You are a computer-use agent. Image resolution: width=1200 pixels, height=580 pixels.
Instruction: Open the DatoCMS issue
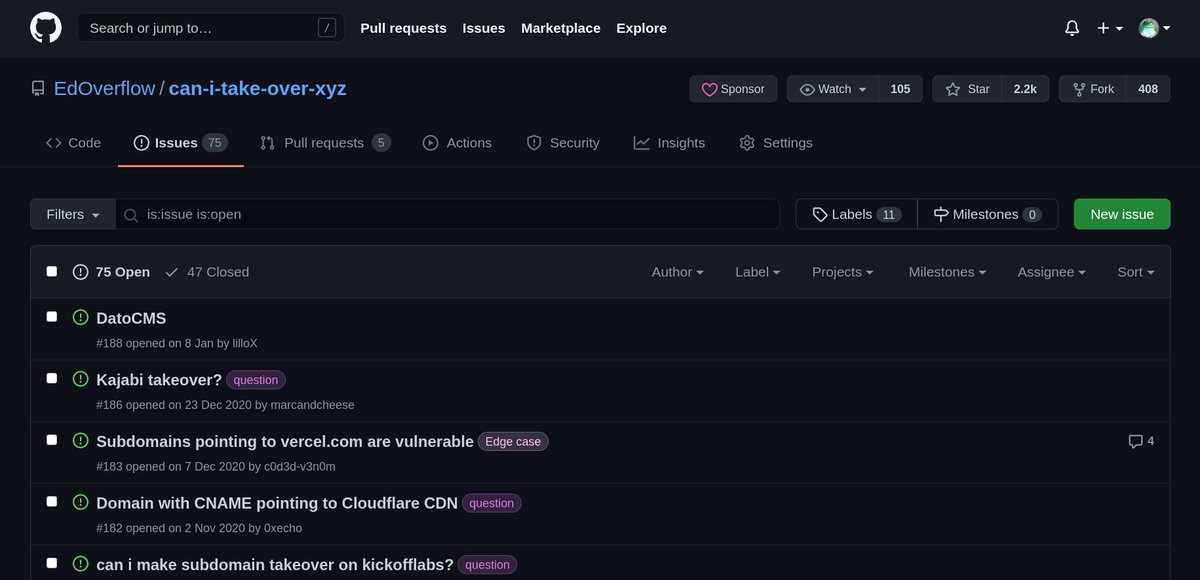tap(131, 318)
